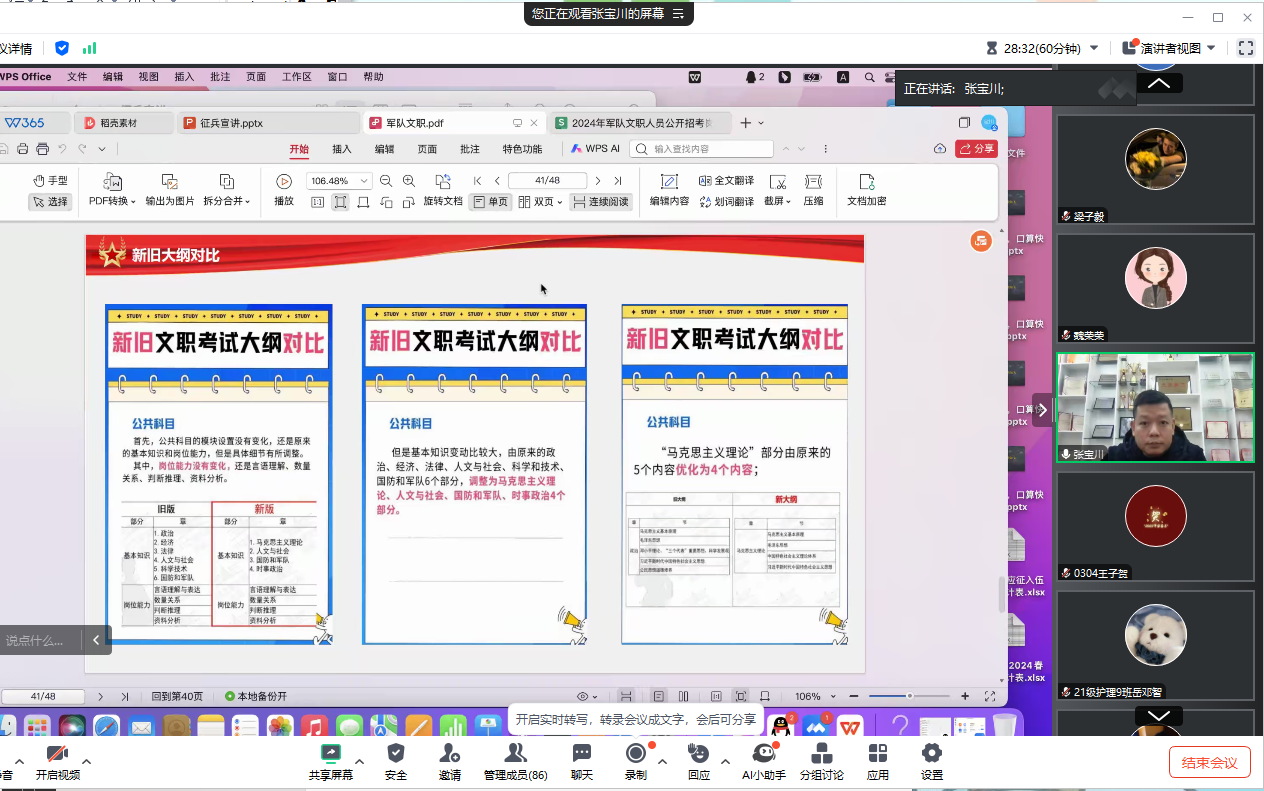The width and height of the screenshot is (1264, 791).
Task: Go to previous page arrow in toolbar
Action: [497, 181]
